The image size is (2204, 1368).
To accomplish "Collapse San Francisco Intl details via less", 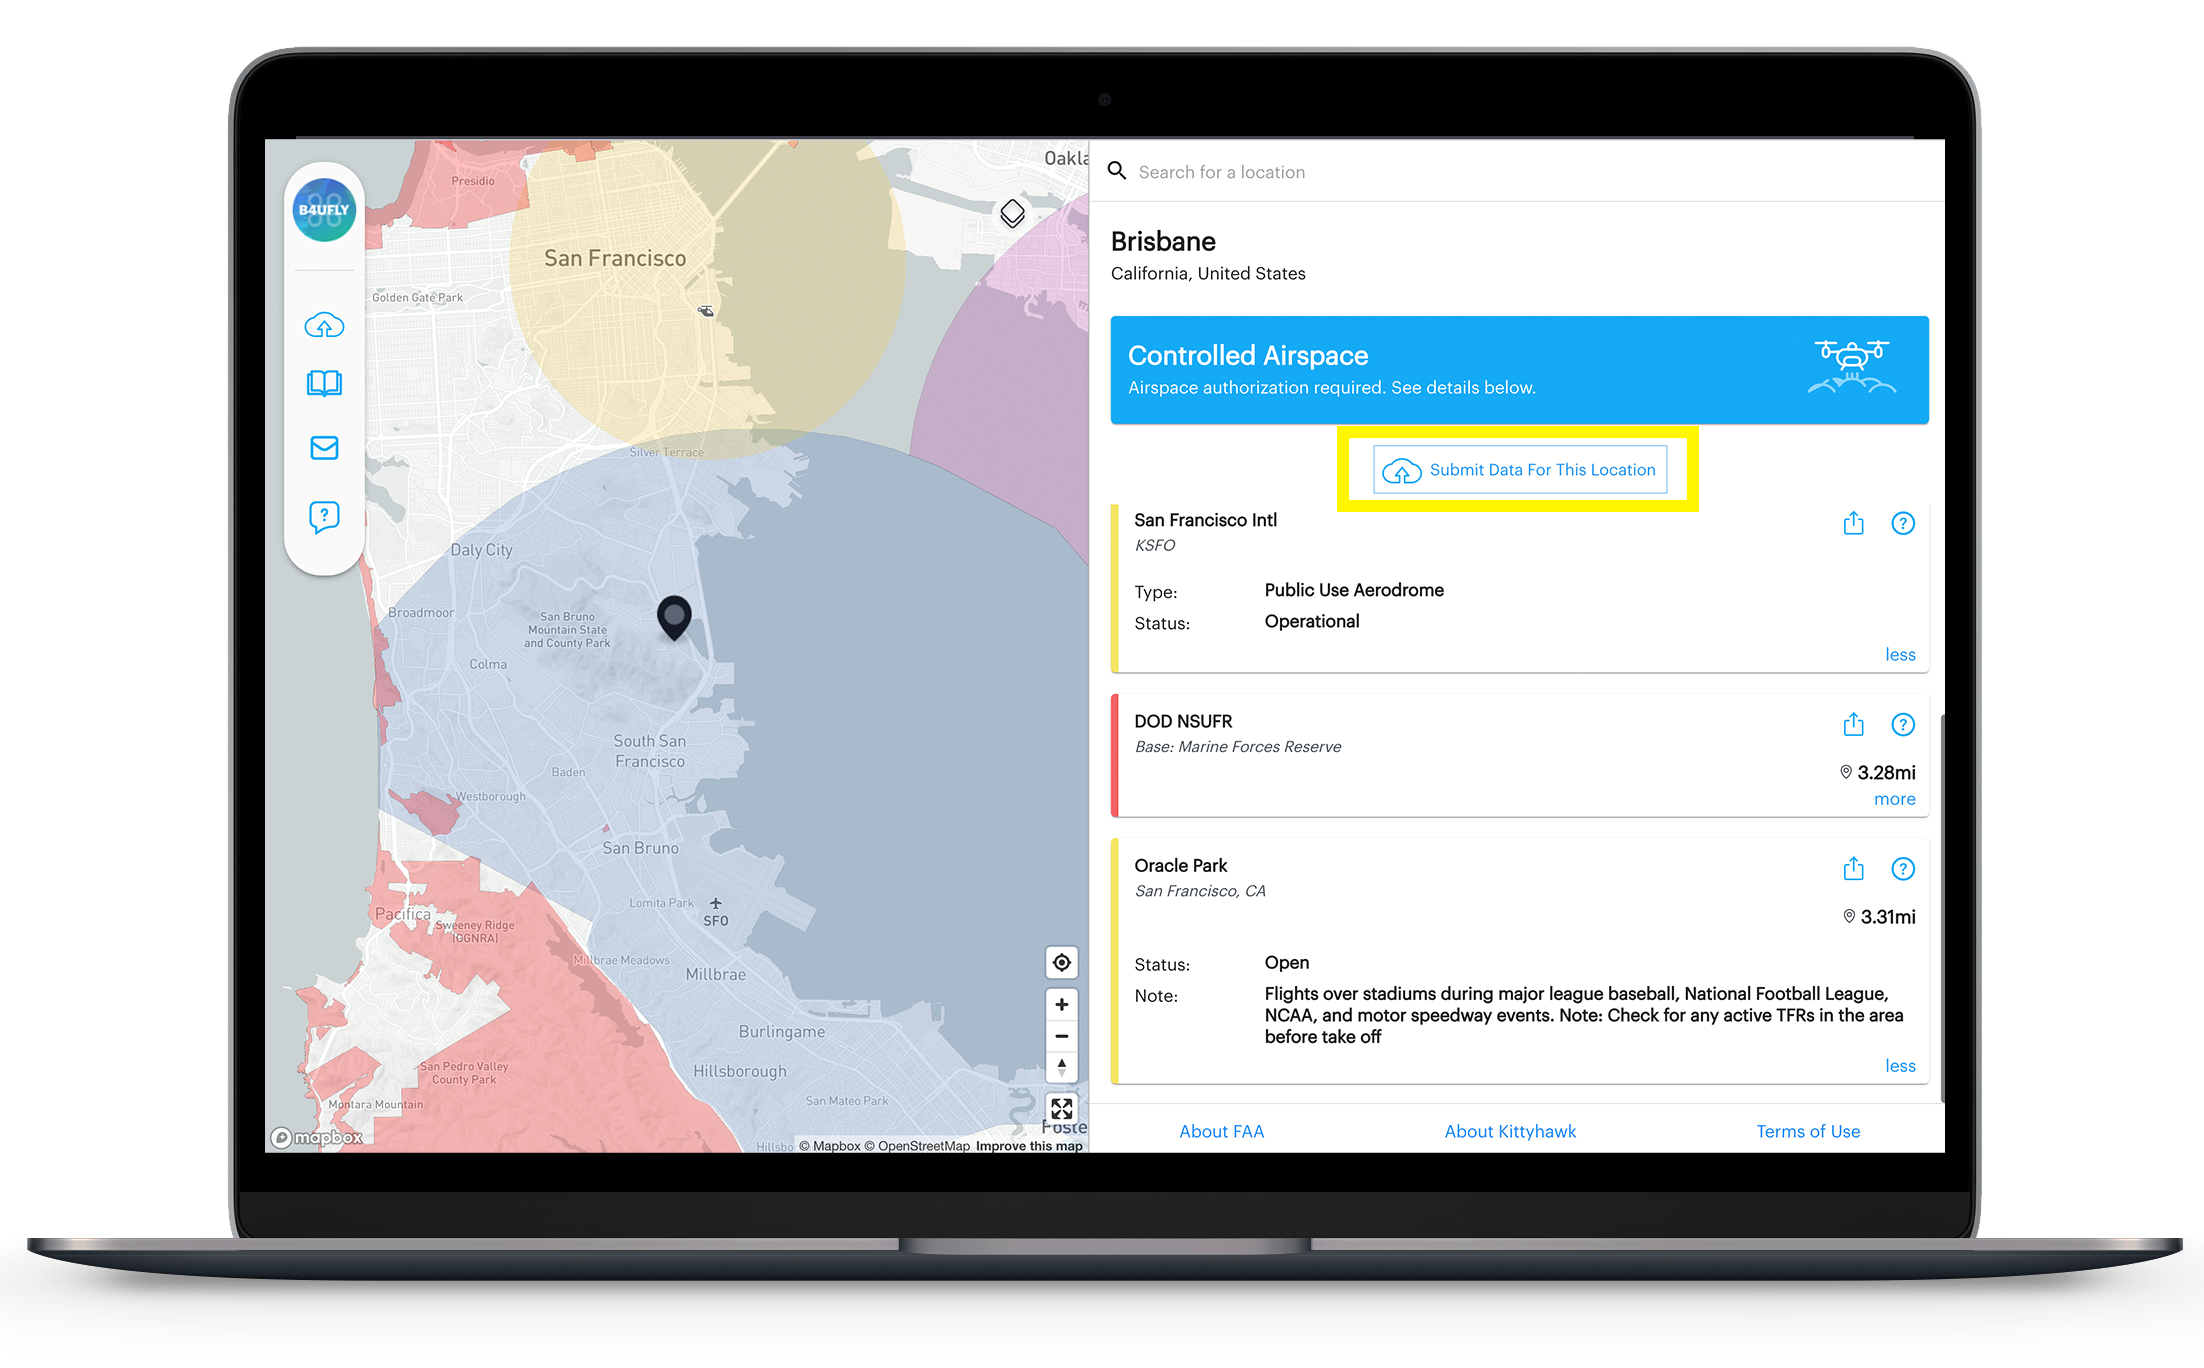I will [1900, 654].
